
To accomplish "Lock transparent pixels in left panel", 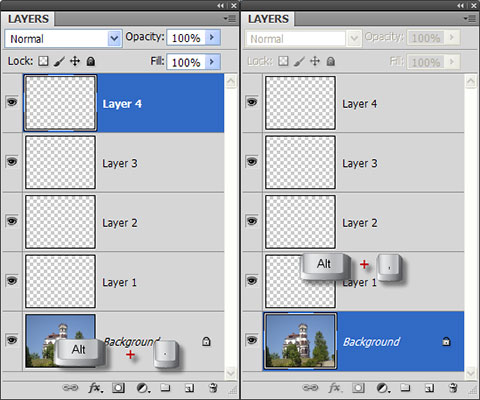I will click(43, 61).
